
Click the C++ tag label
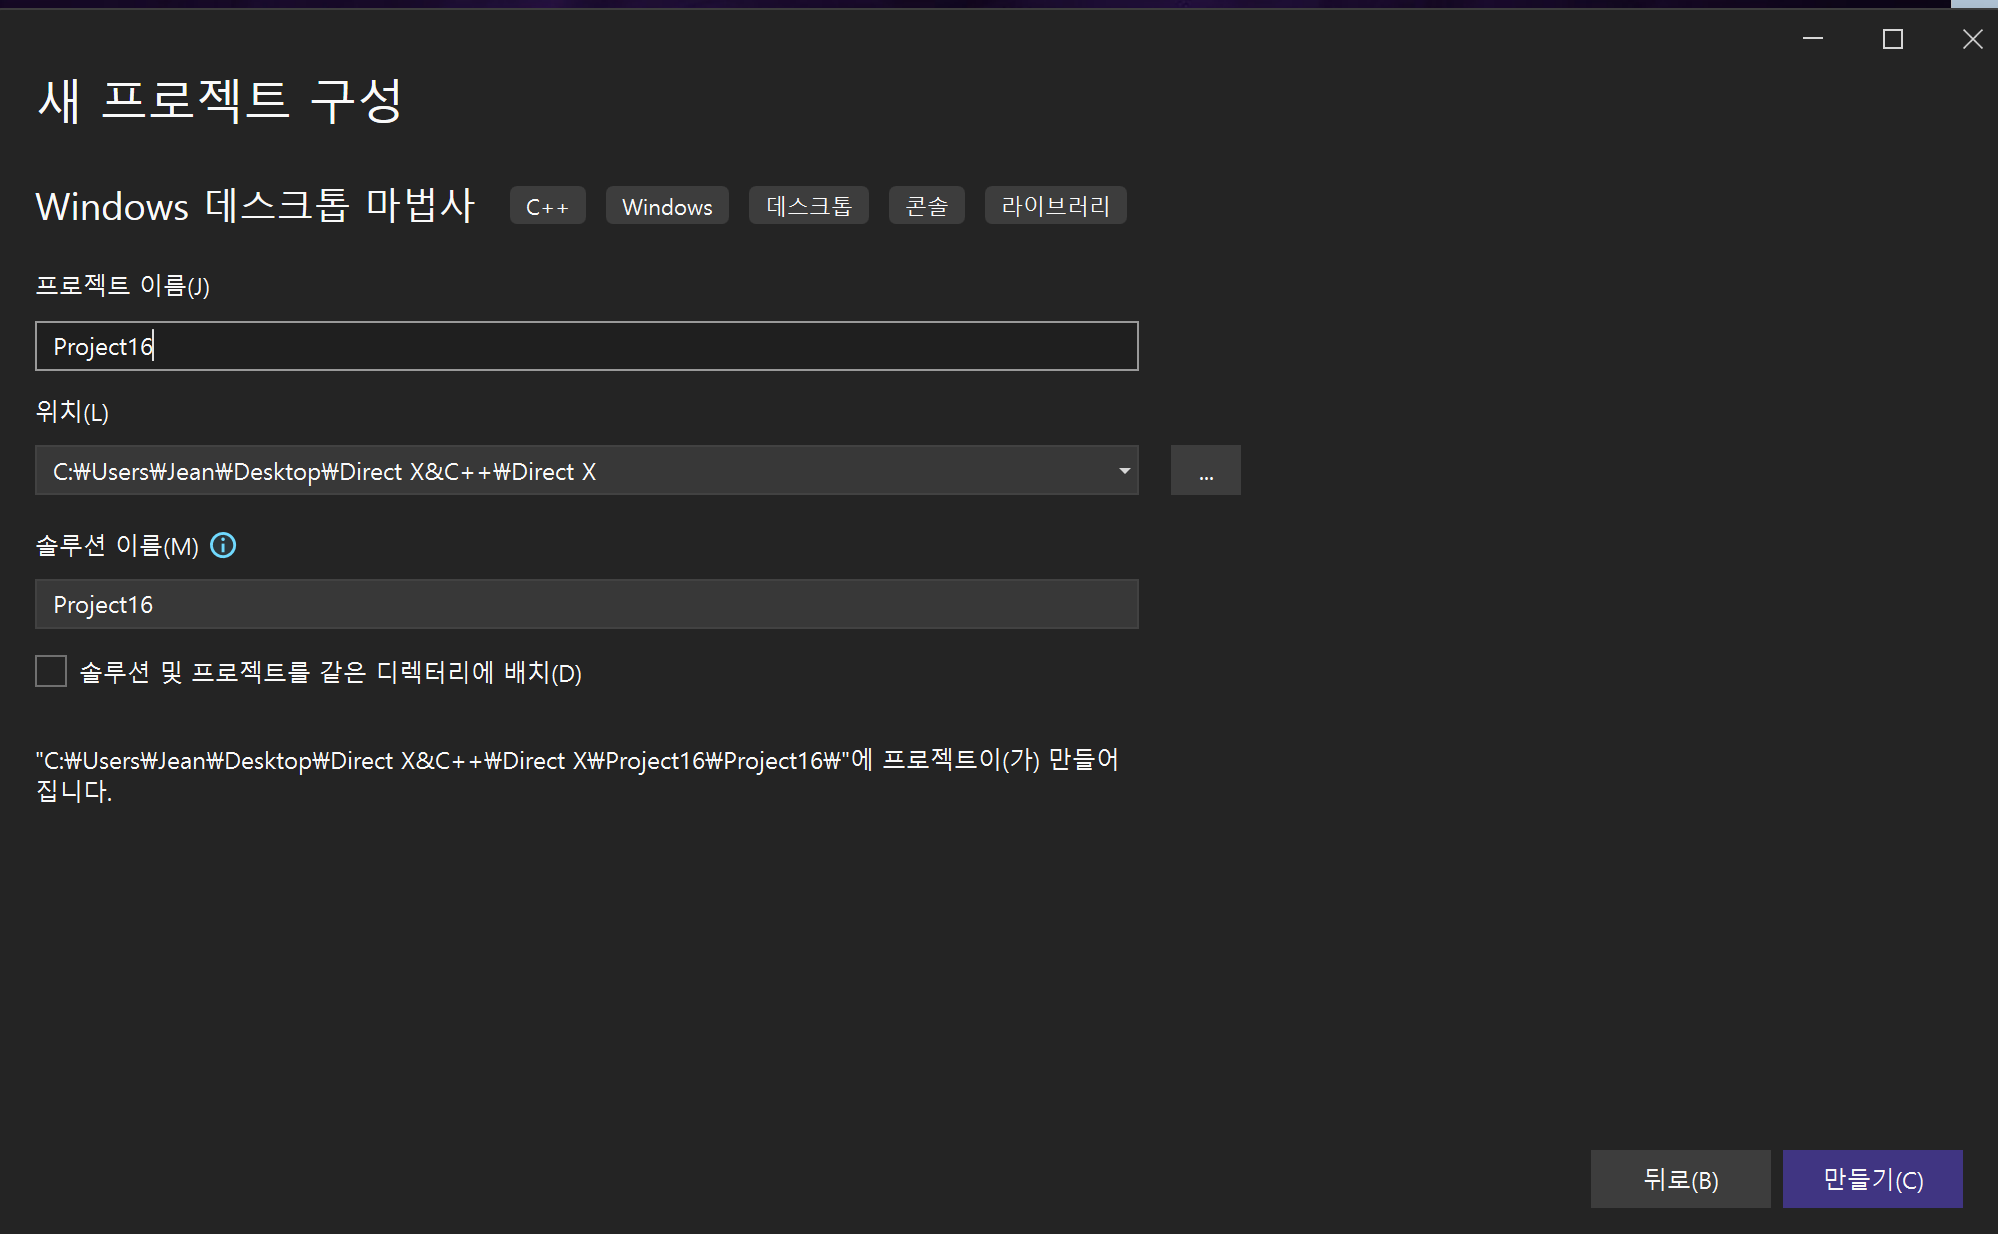tap(547, 206)
